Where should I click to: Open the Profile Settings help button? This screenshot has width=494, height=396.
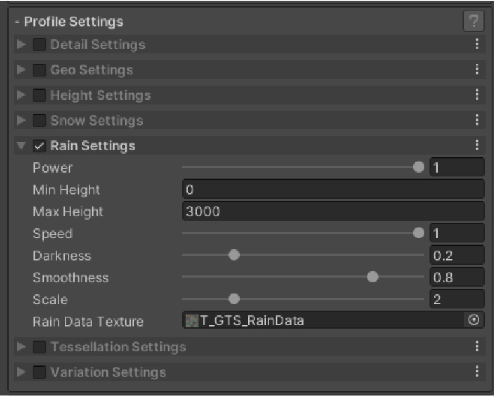pyautogui.click(x=473, y=21)
